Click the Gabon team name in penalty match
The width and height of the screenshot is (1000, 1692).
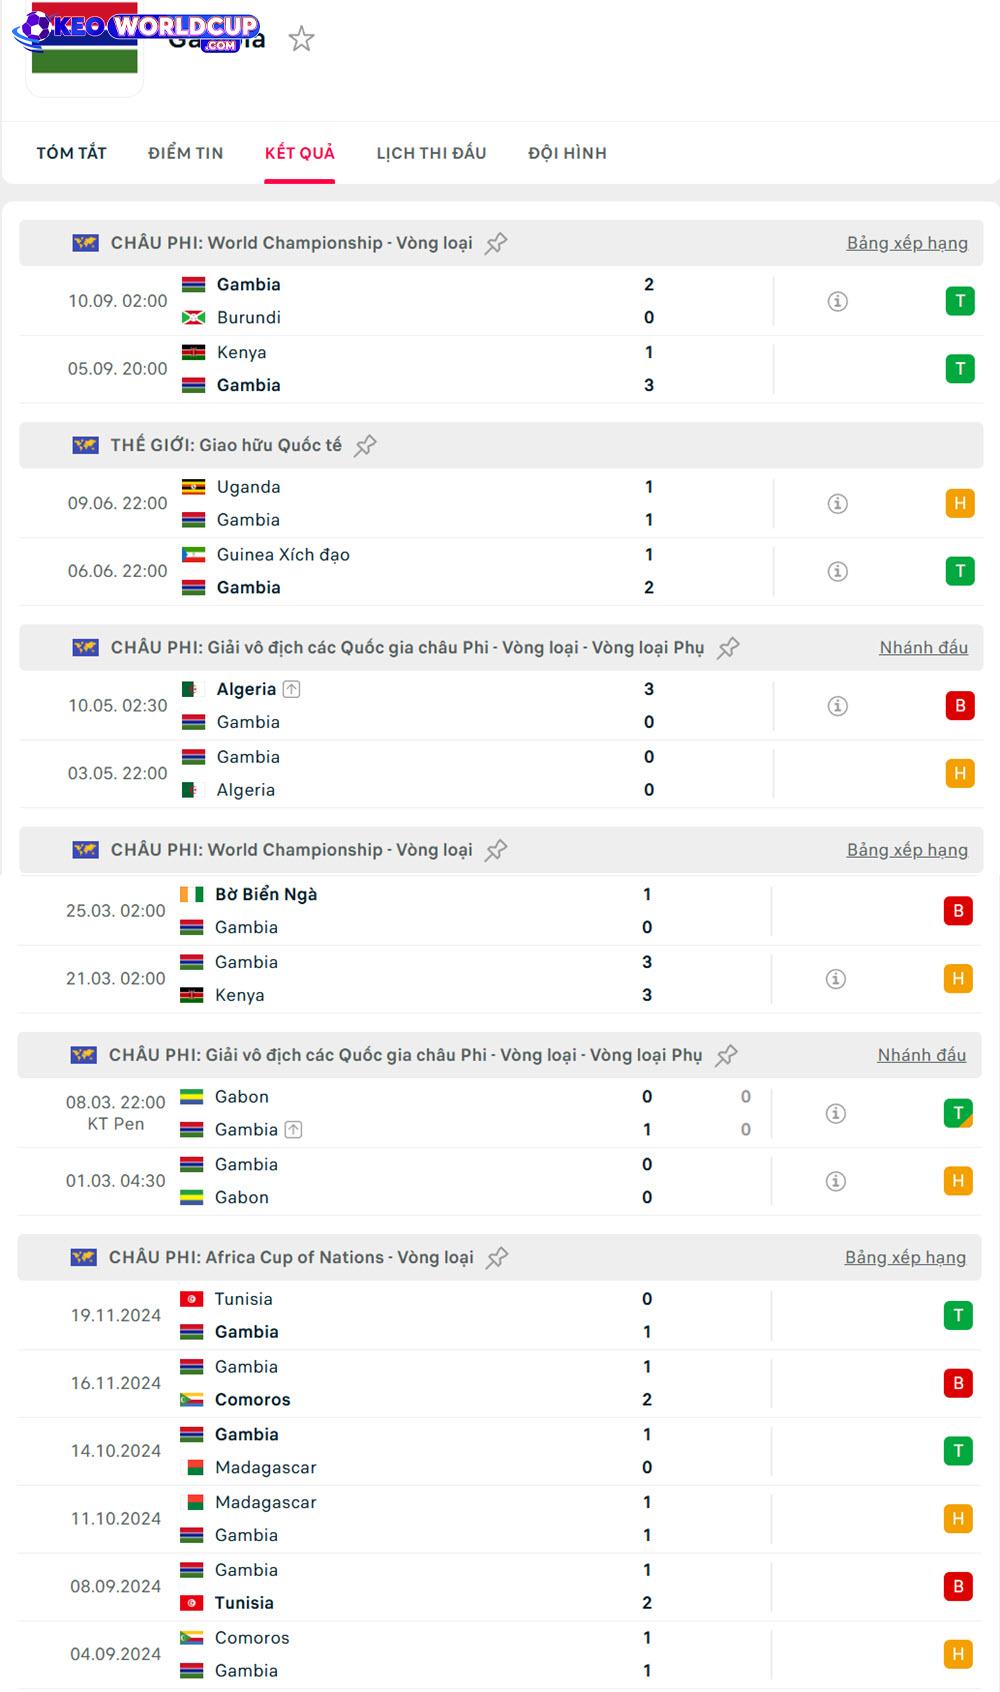click(242, 1097)
